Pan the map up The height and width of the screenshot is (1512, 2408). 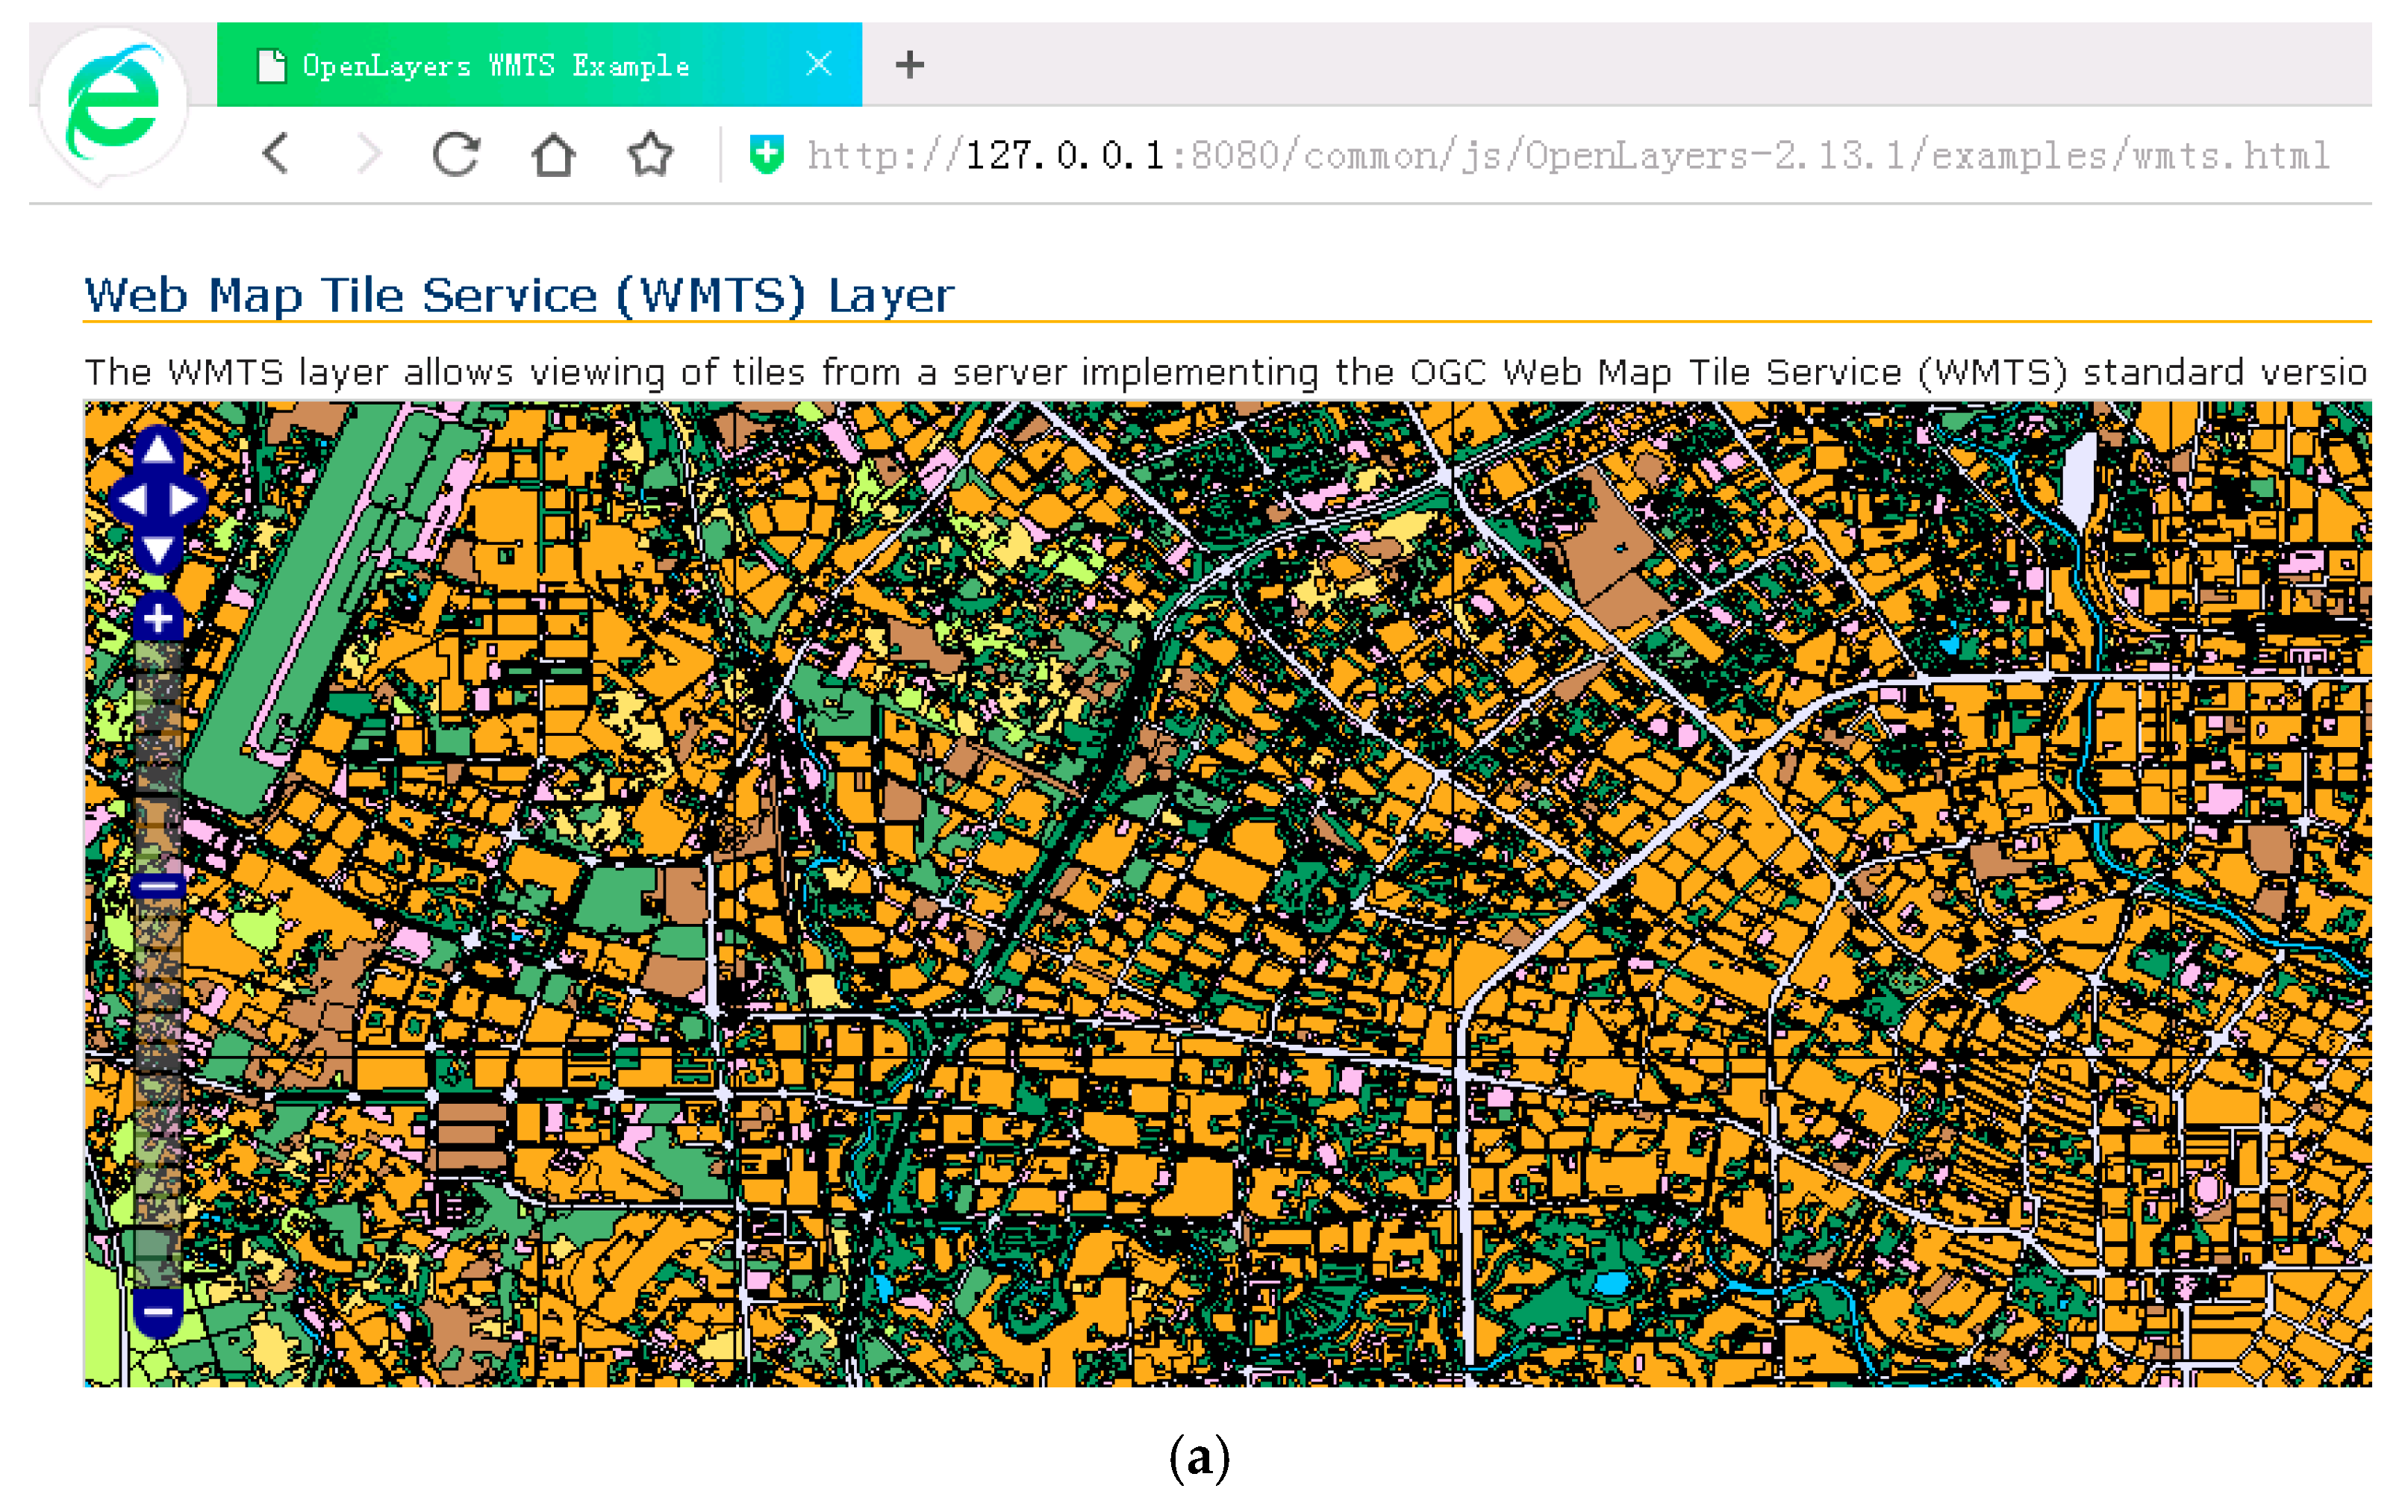point(158,449)
